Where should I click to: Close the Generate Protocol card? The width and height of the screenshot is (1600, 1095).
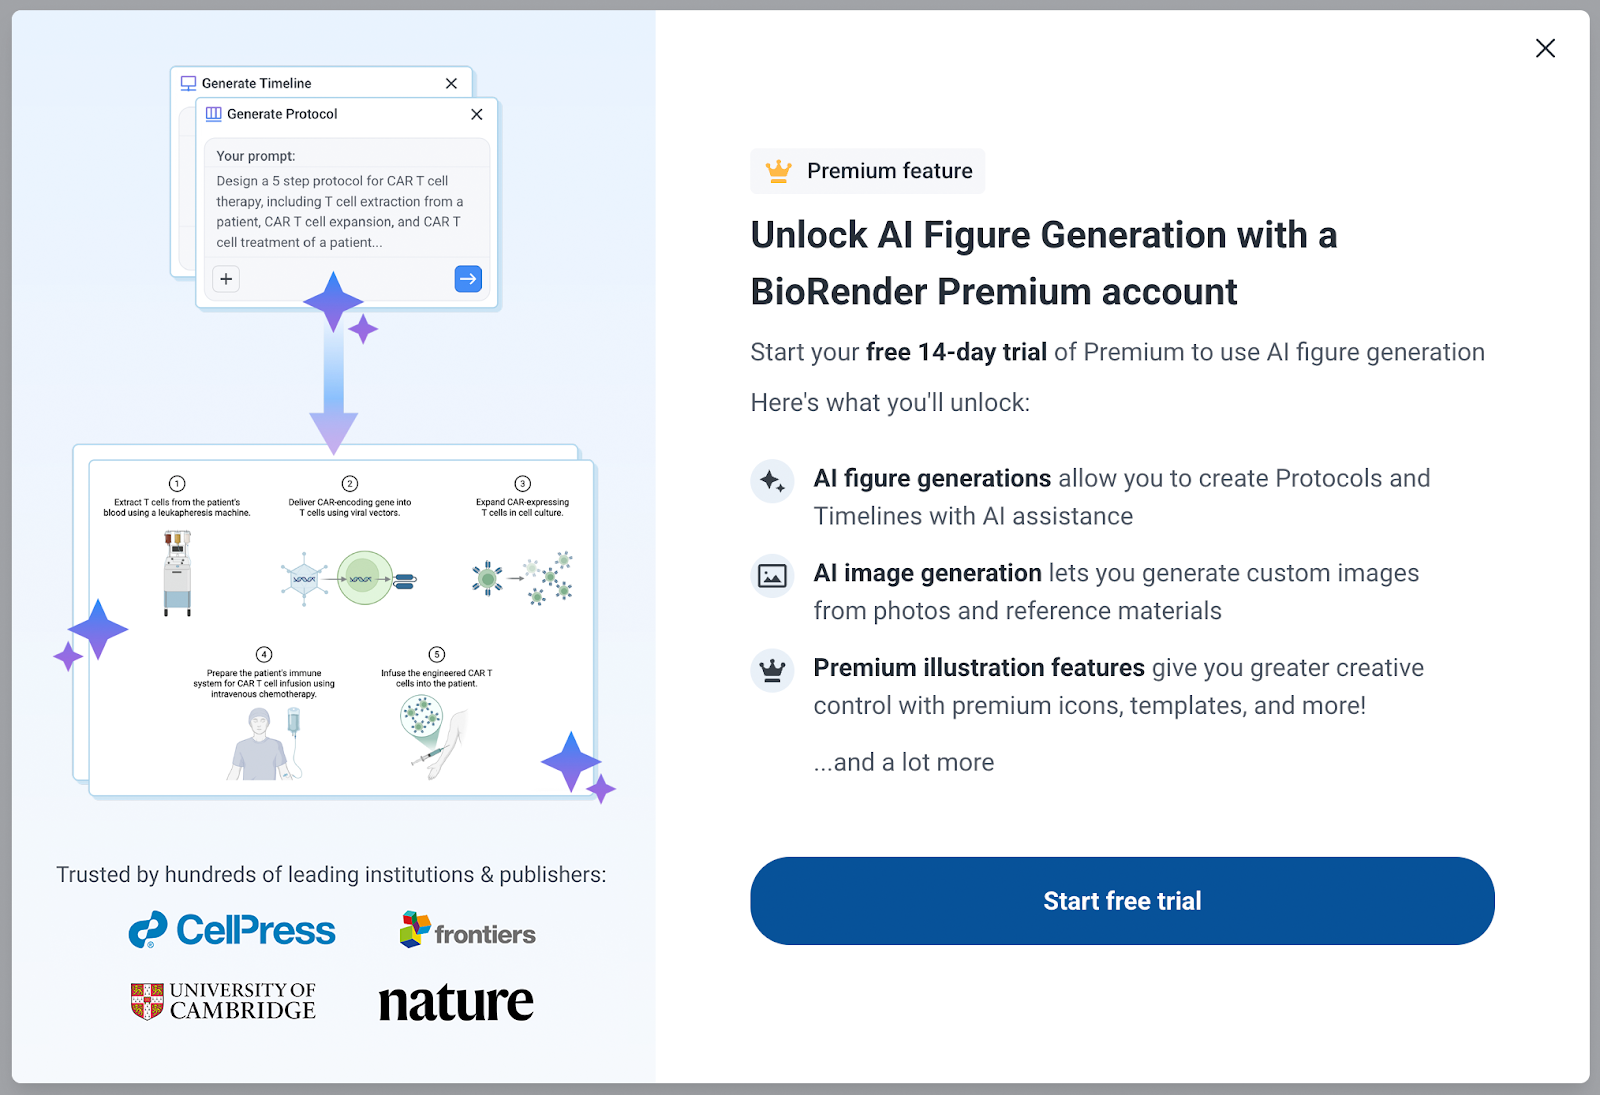pyautogui.click(x=477, y=114)
